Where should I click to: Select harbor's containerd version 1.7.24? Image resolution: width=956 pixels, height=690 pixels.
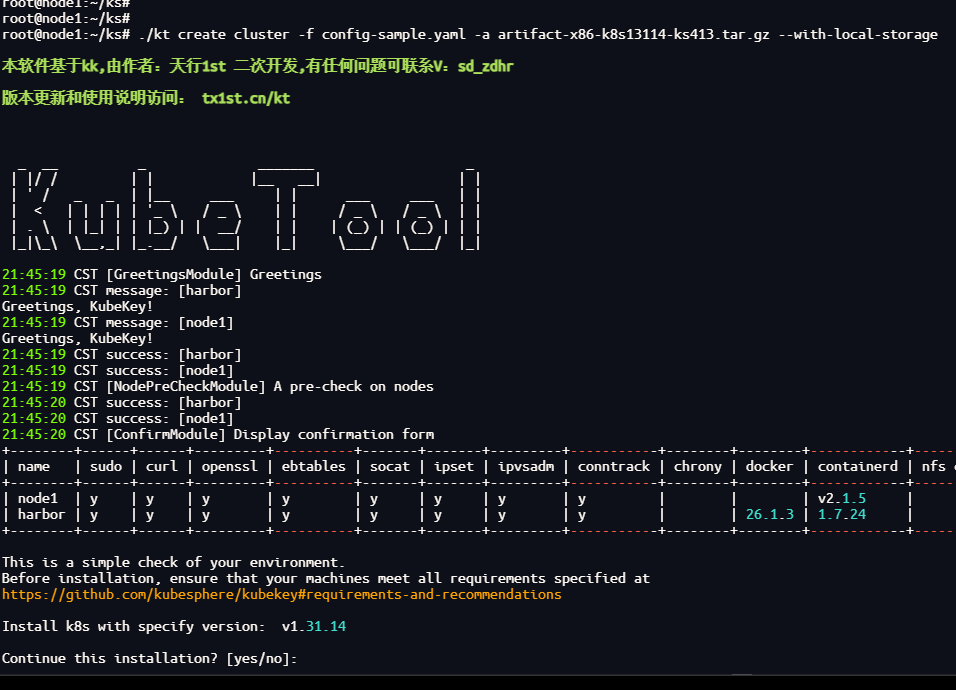pos(842,514)
